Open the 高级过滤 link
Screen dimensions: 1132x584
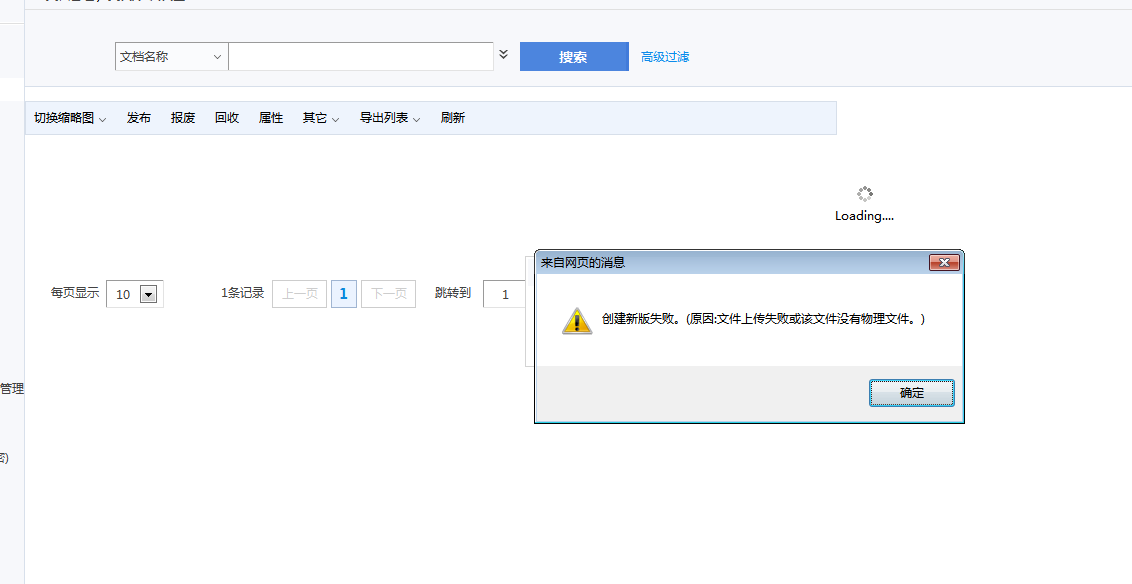[x=665, y=56]
